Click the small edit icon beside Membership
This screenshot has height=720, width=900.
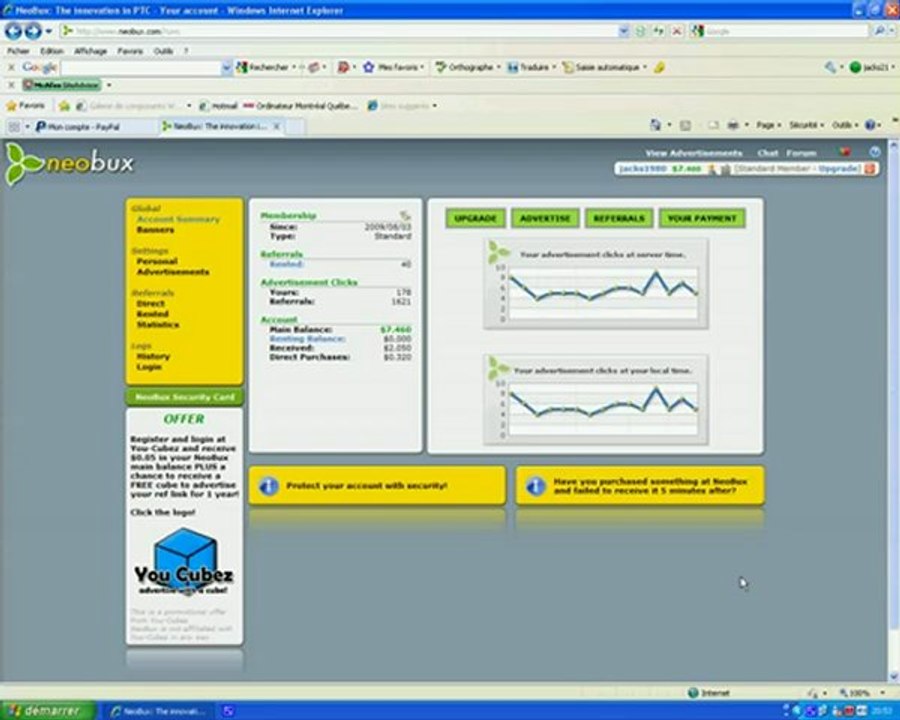coord(405,216)
